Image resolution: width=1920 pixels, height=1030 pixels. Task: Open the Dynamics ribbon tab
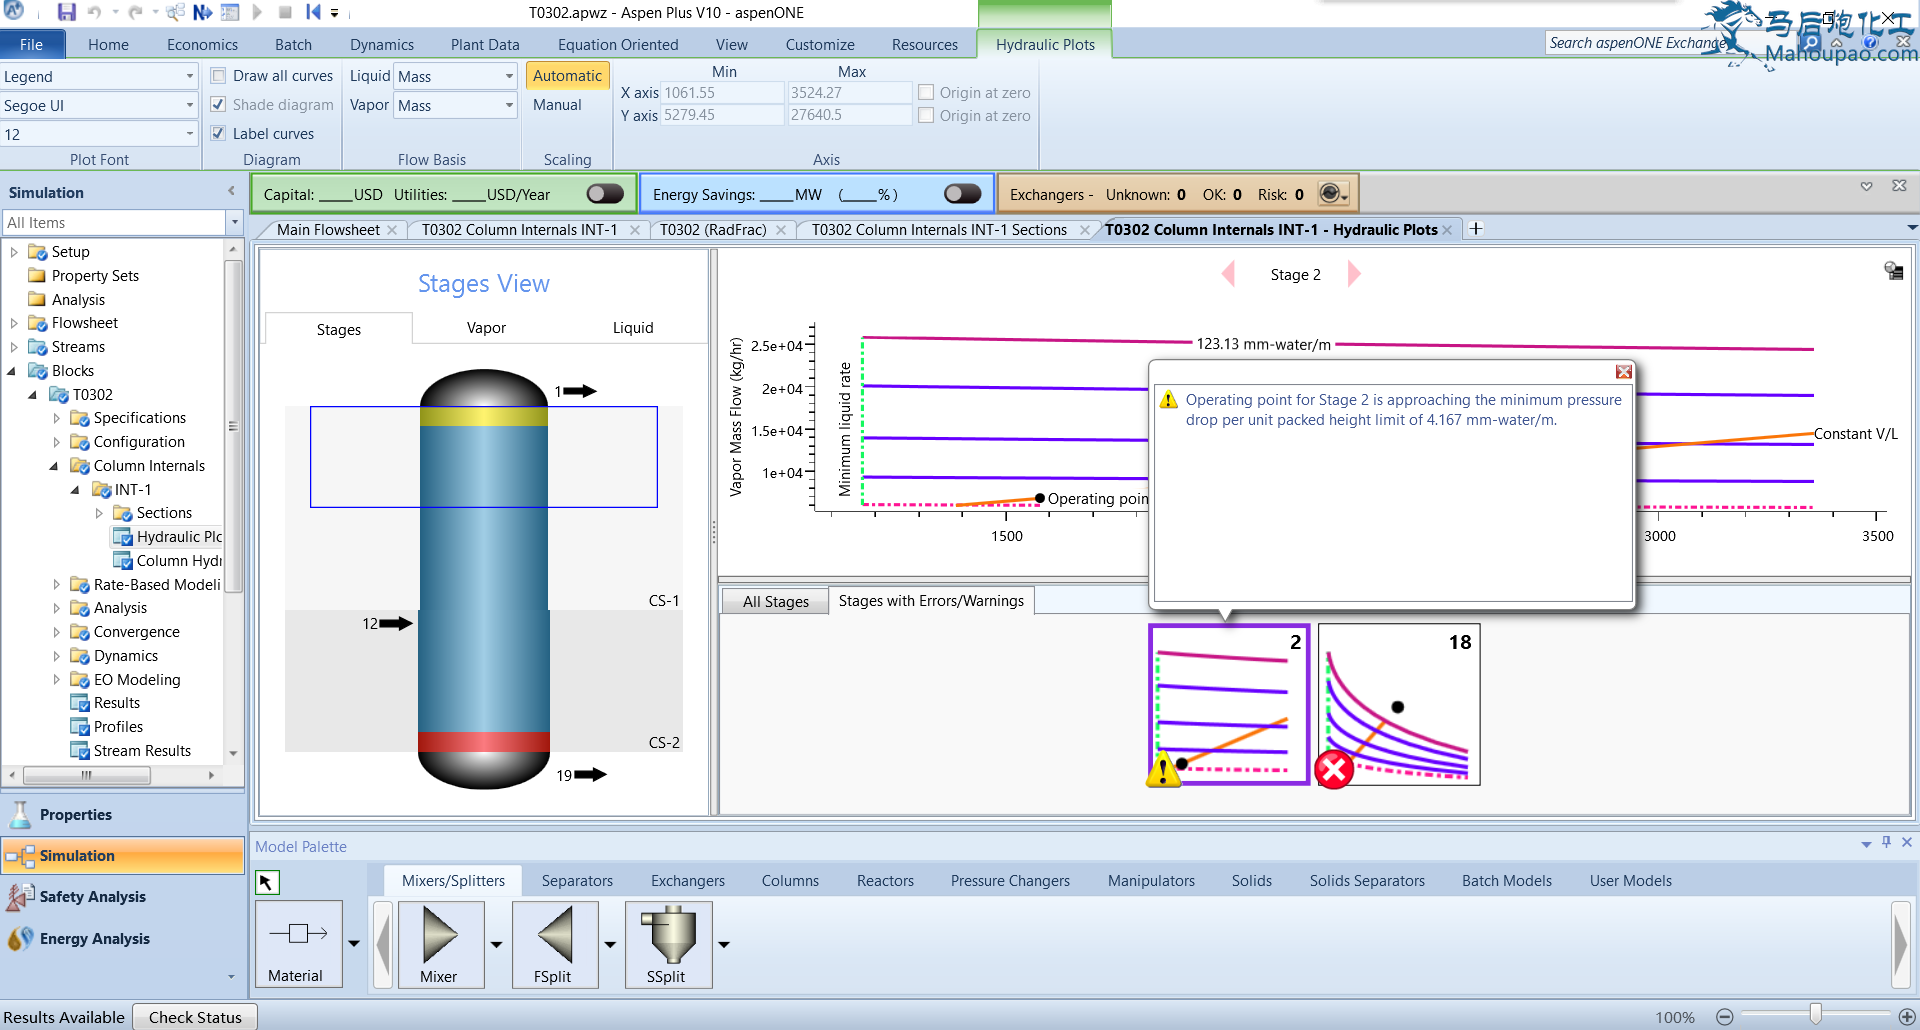[x=382, y=45]
